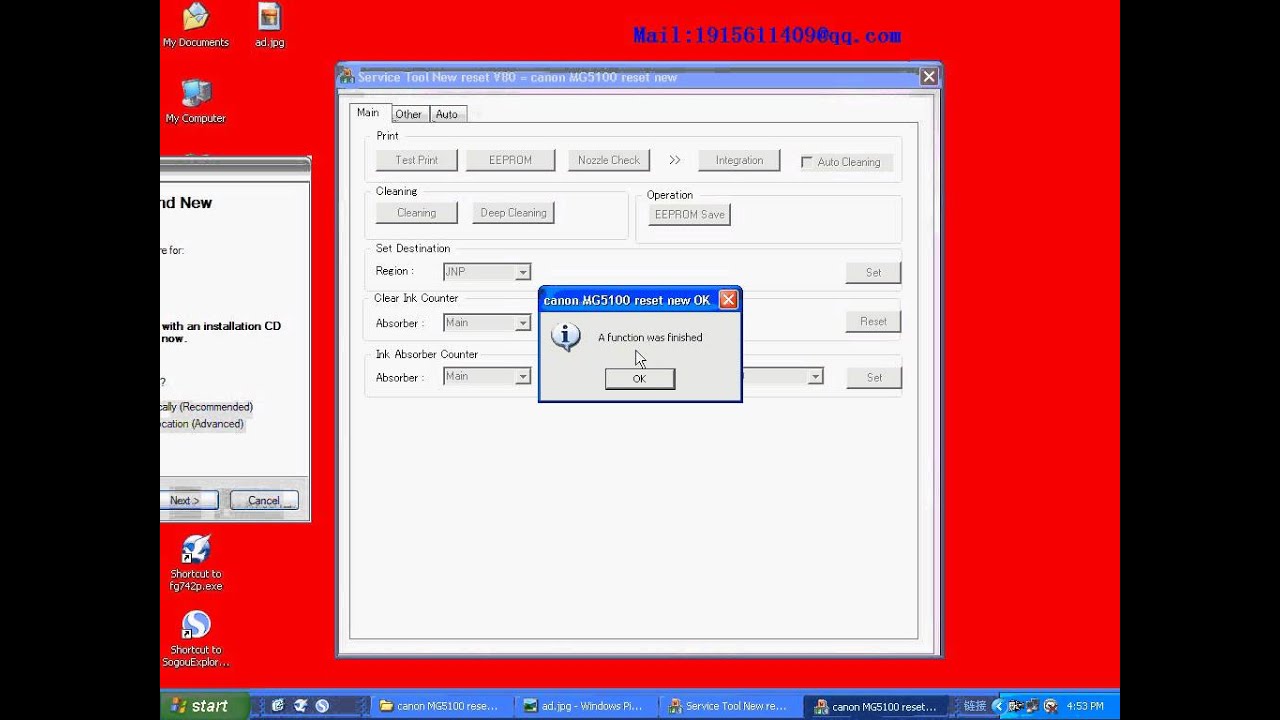
Task: Launch Shortcut to fg742p.exe icon
Action: coord(196,563)
